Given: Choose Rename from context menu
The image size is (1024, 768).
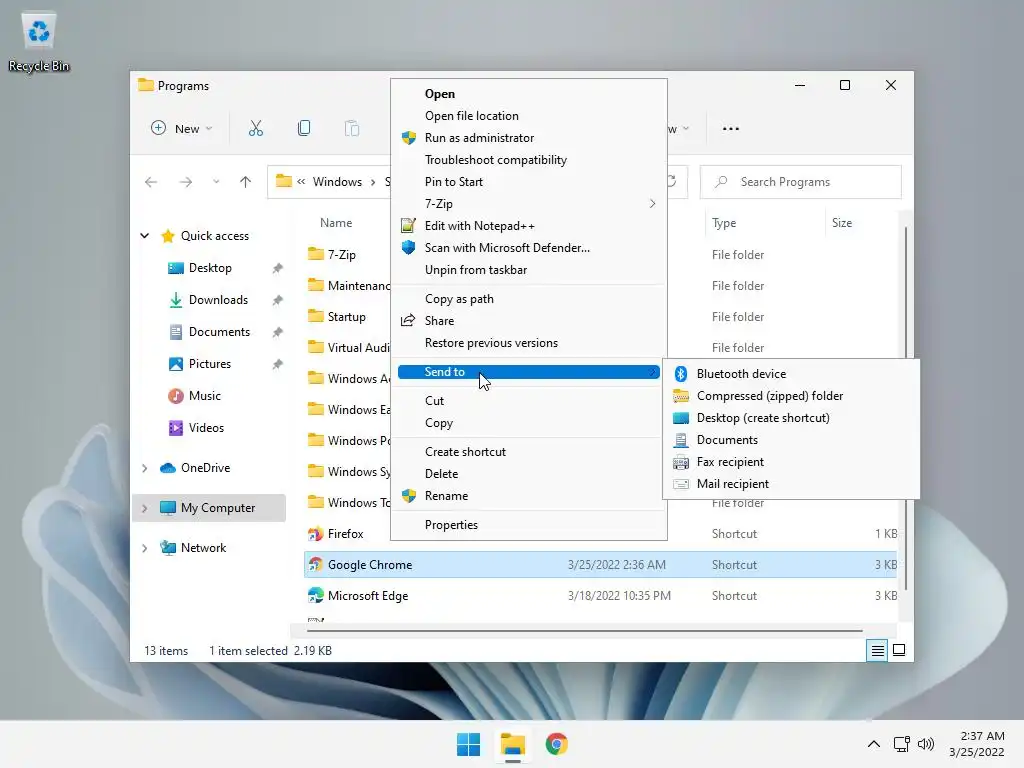Looking at the screenshot, I should [528, 496].
